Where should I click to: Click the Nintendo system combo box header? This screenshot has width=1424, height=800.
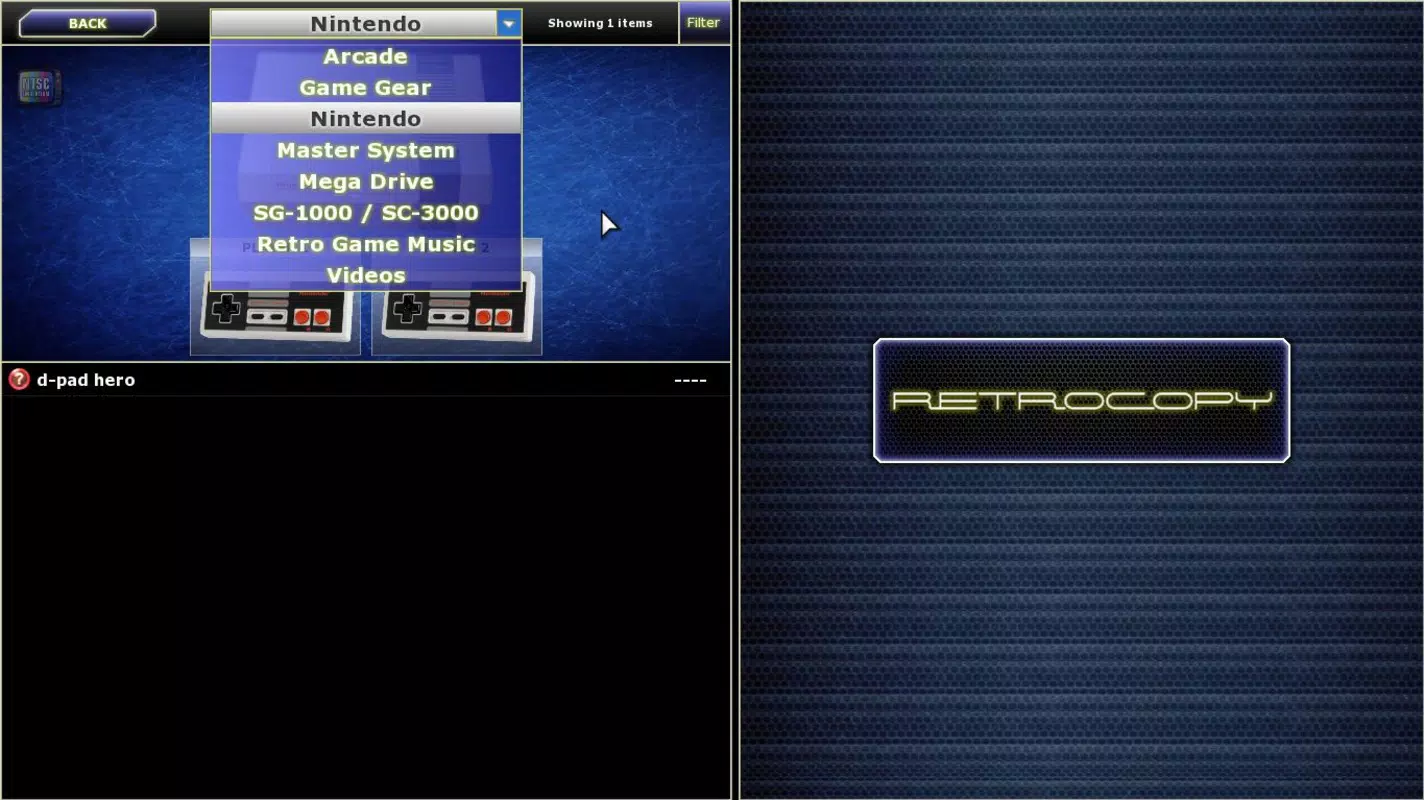(366, 23)
